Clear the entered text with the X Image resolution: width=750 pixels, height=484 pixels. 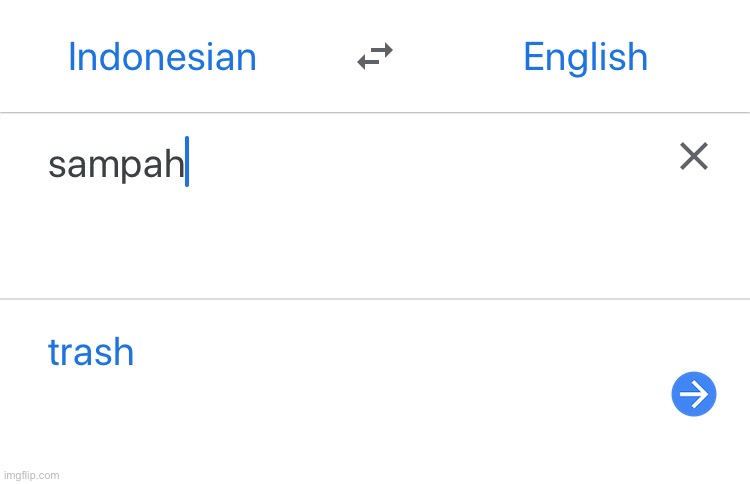694,156
